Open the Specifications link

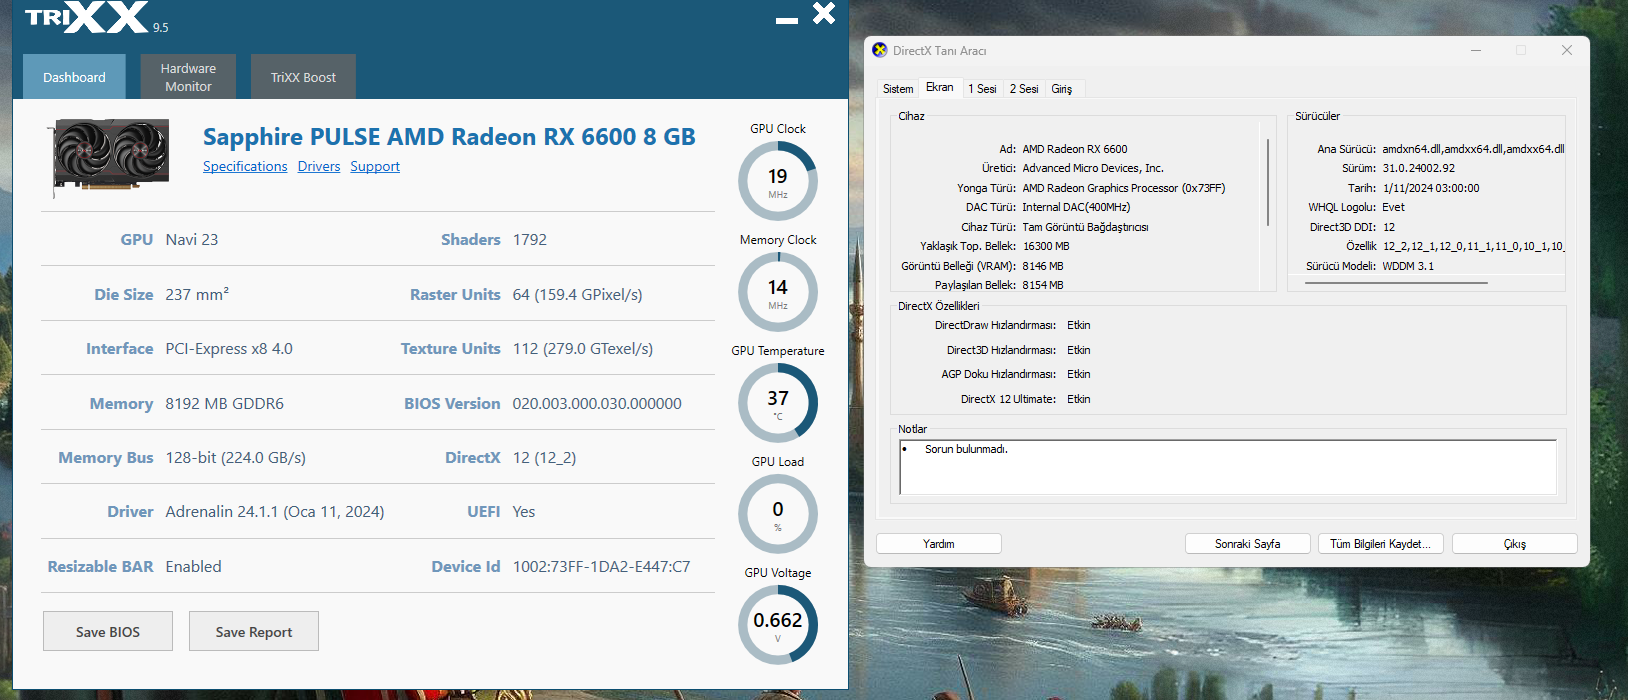[245, 166]
